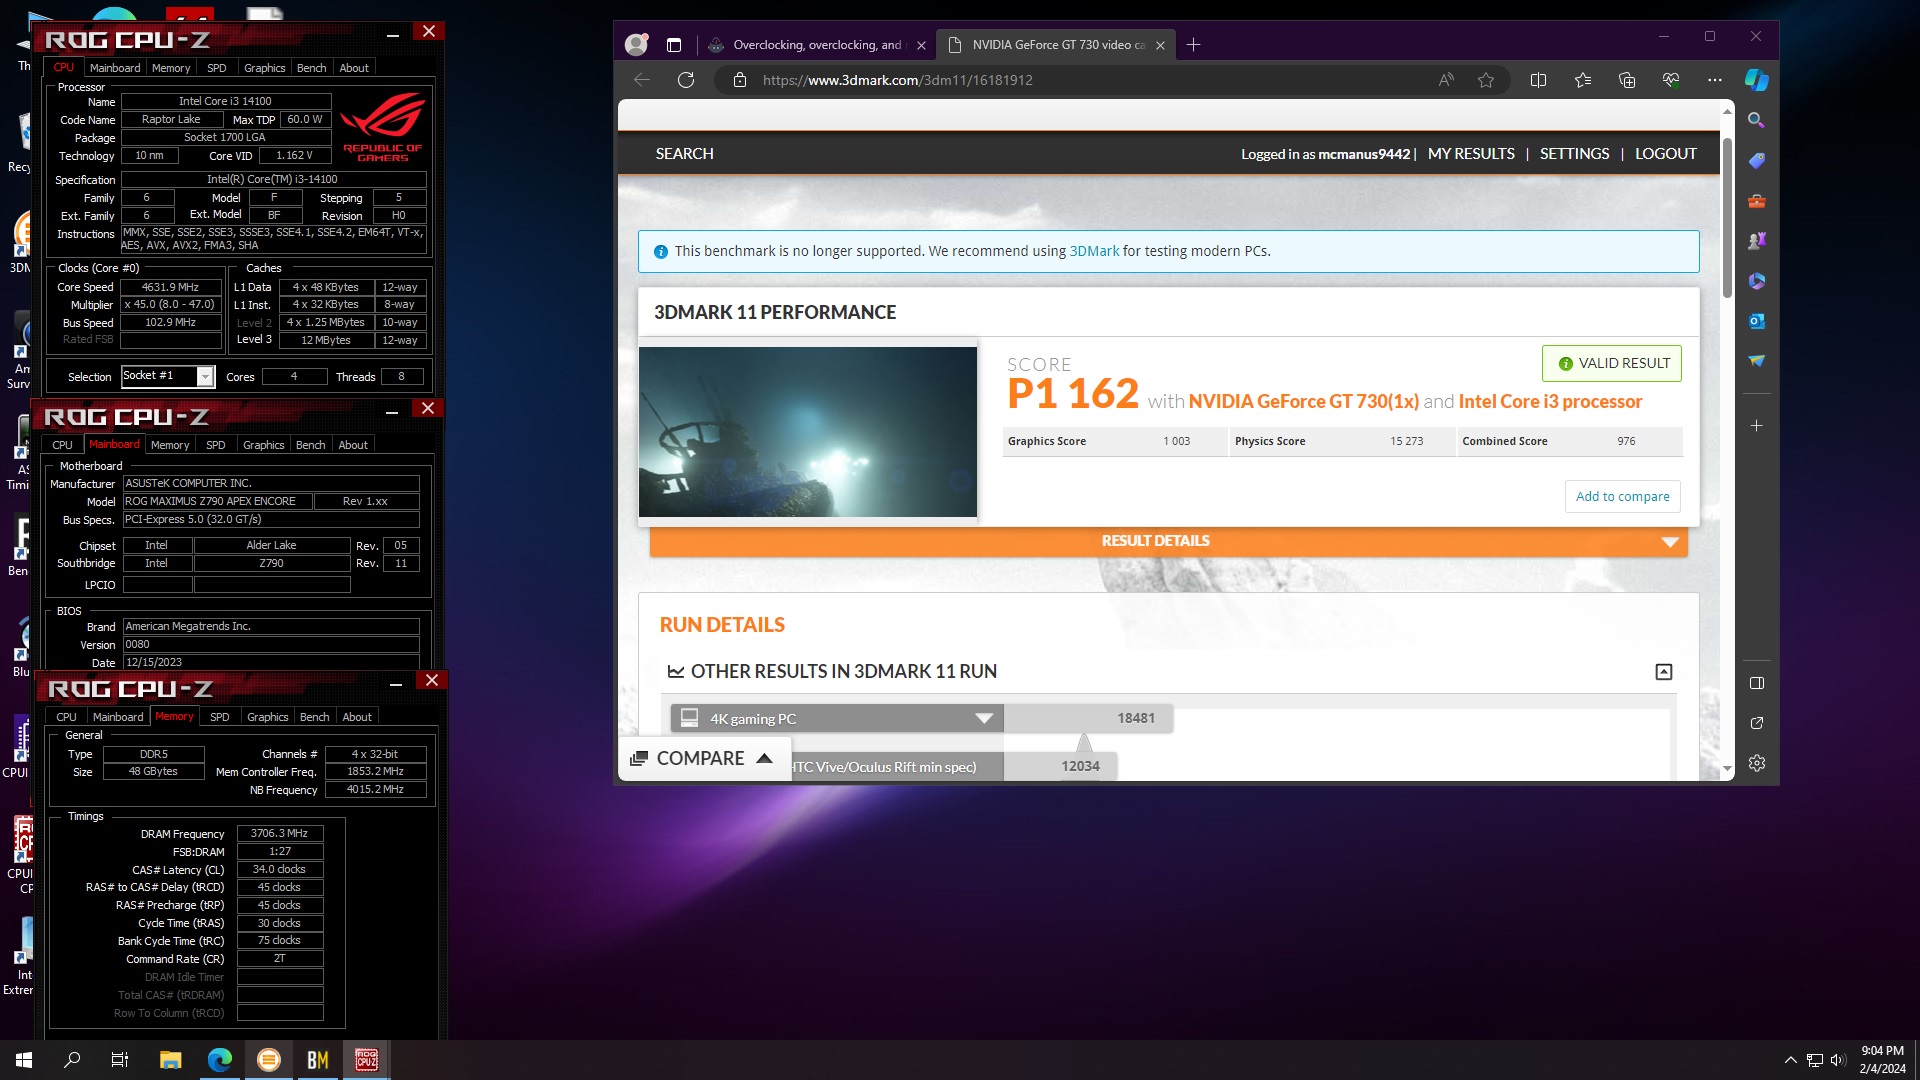This screenshot has height=1080, width=1920.
Task: Open SPD tab in the middle CPU-Z window
Action: point(216,445)
